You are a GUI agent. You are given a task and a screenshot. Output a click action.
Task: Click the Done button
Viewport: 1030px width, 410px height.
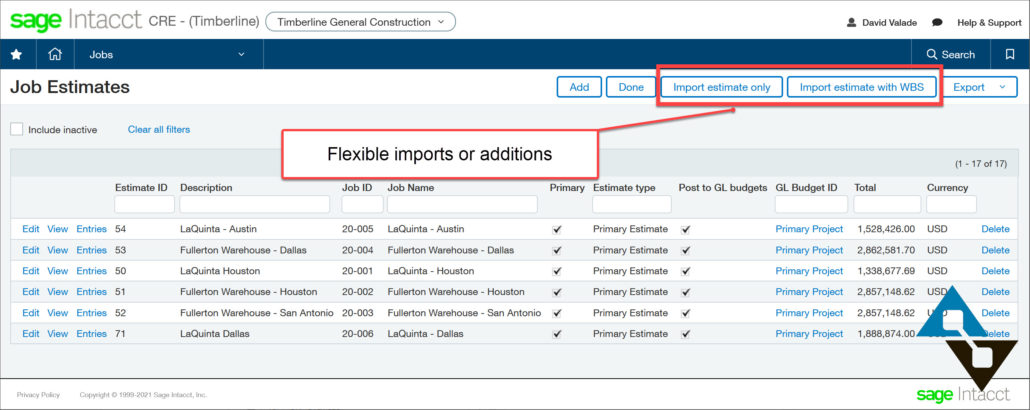[631, 87]
